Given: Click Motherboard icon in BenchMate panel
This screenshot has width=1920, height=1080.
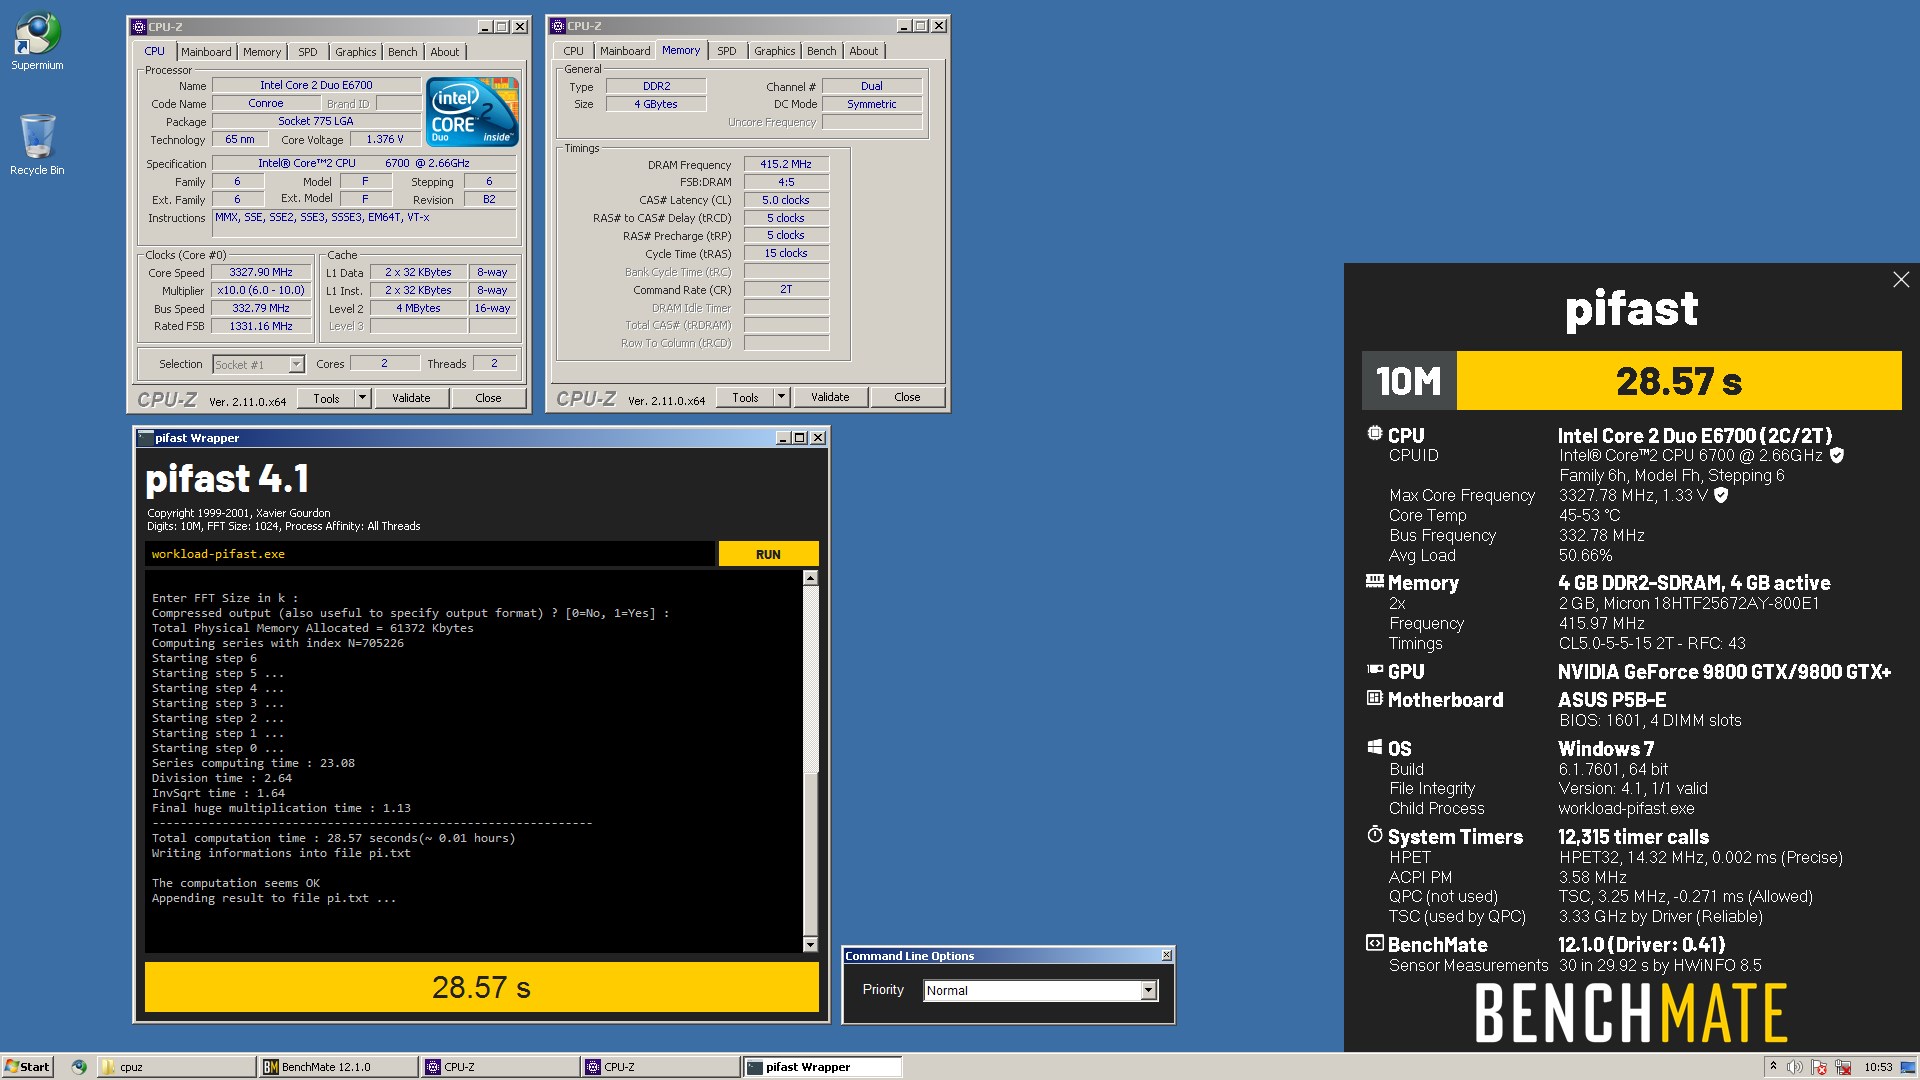Looking at the screenshot, I should coord(1375,698).
